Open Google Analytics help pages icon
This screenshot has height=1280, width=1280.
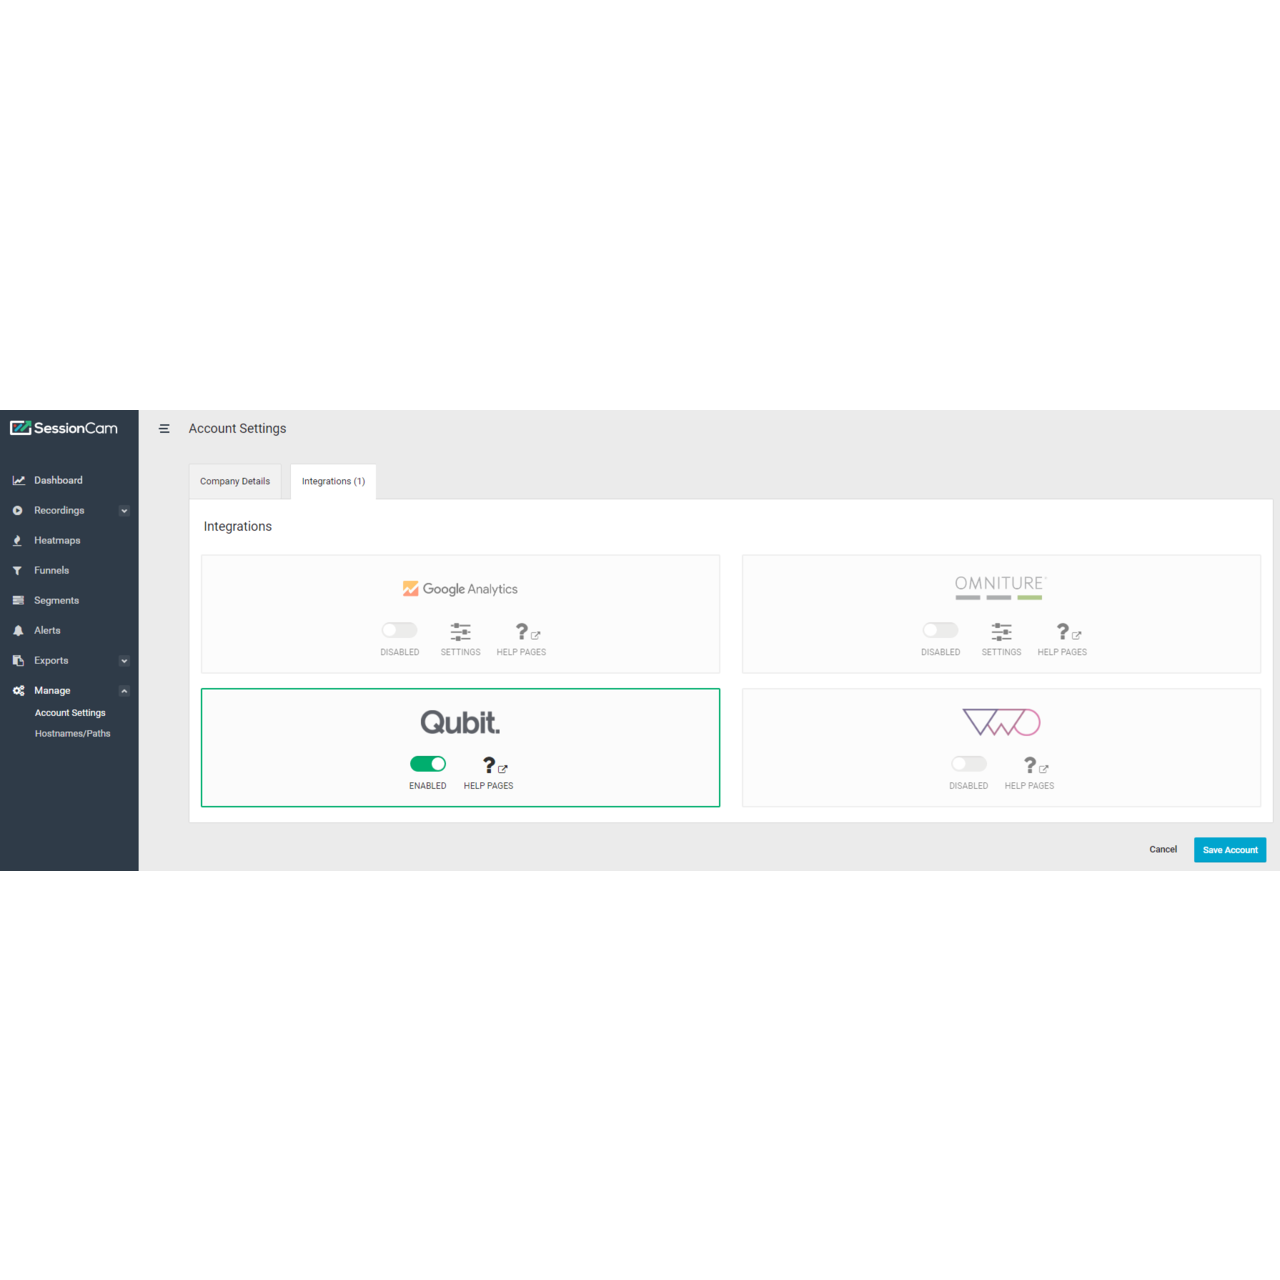[x=522, y=632]
